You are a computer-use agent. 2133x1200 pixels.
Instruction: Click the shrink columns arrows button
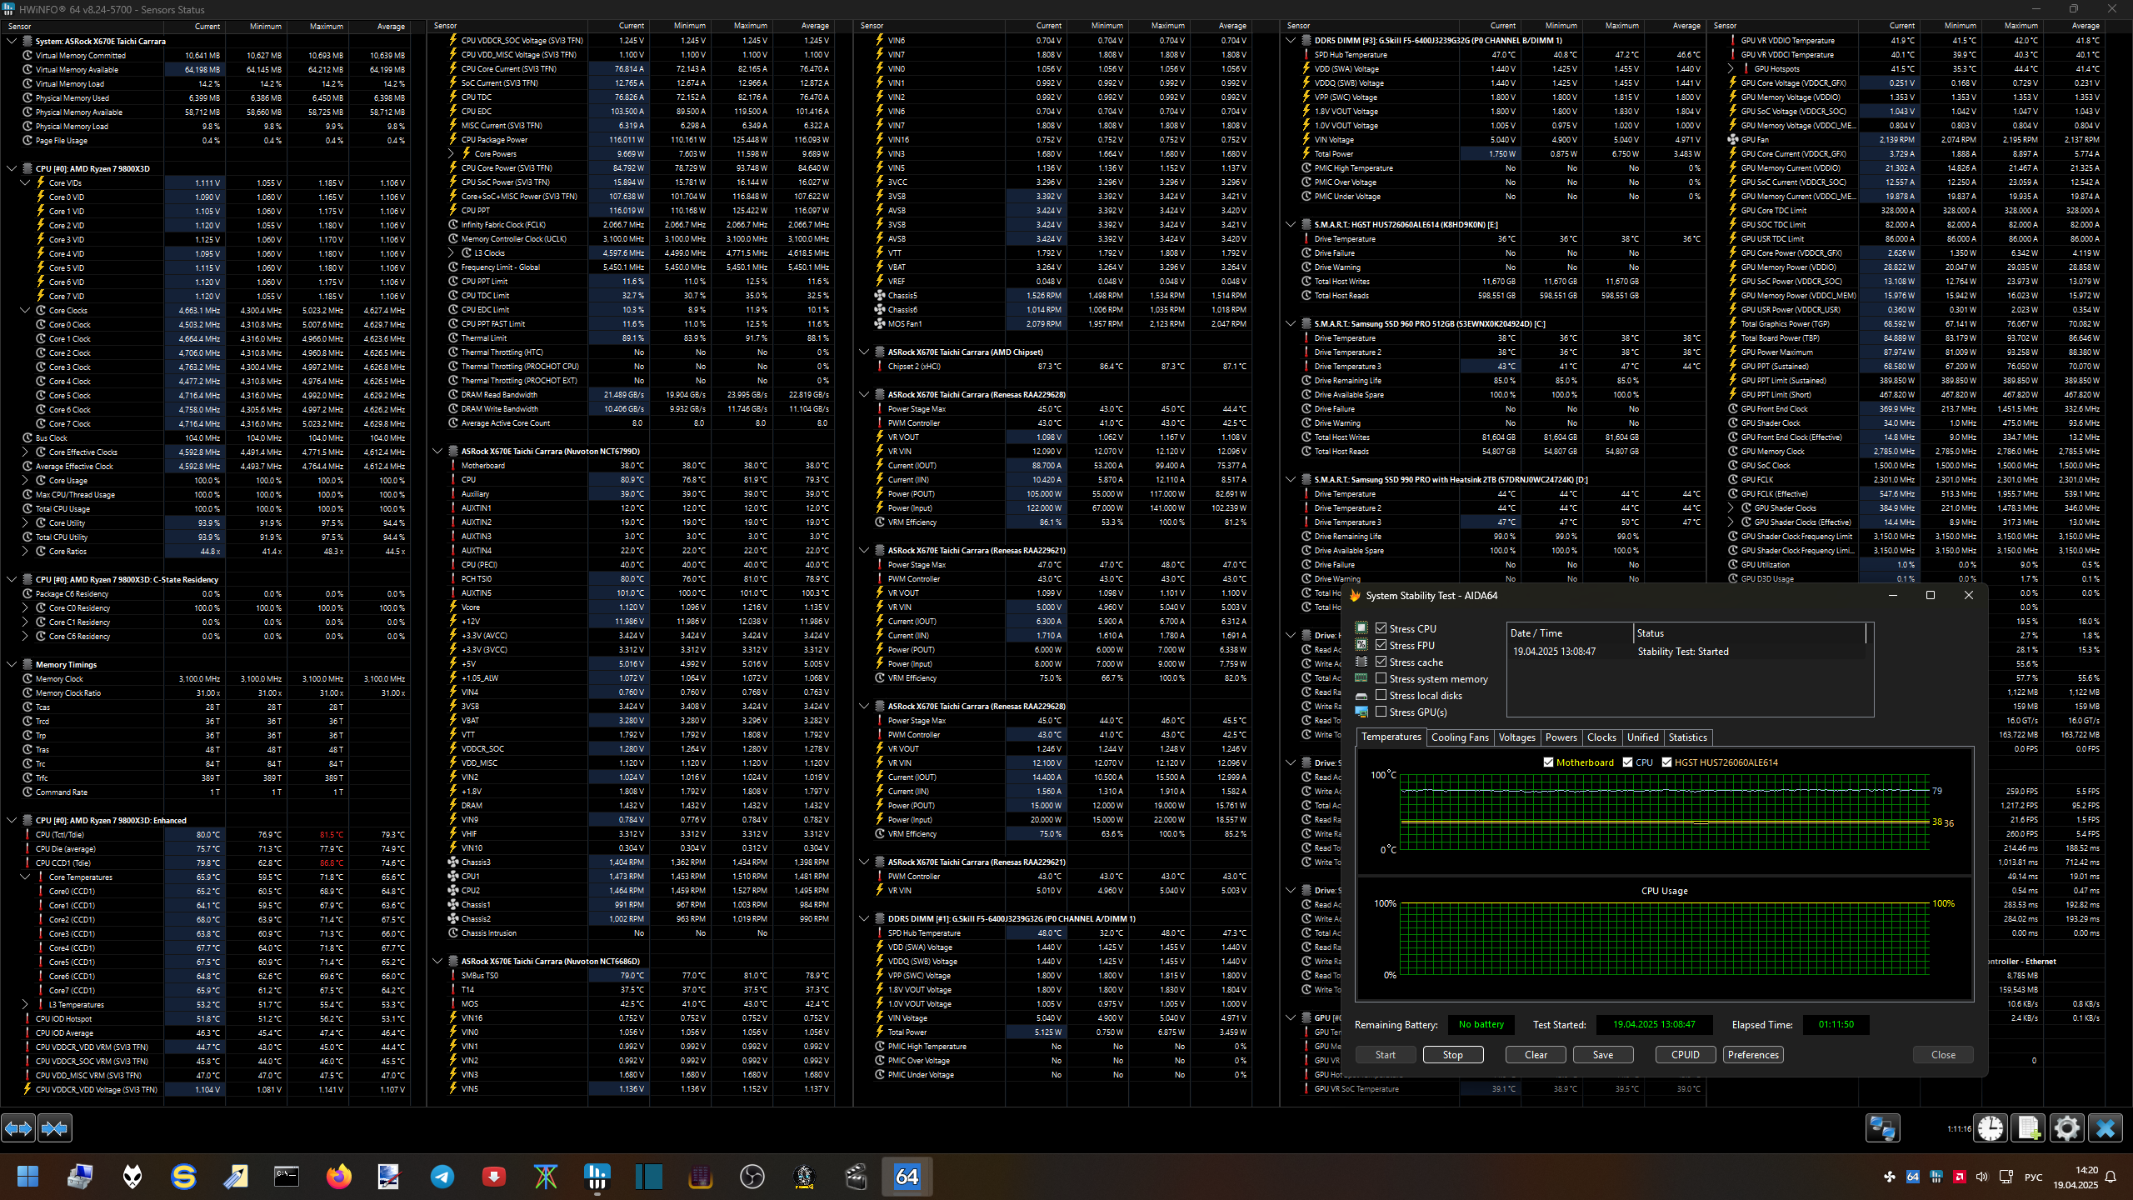(55, 1128)
